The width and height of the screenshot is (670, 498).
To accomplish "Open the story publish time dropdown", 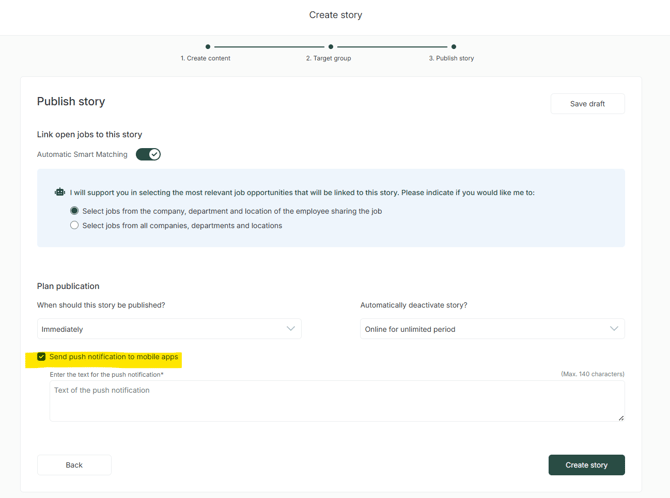I will [x=169, y=329].
